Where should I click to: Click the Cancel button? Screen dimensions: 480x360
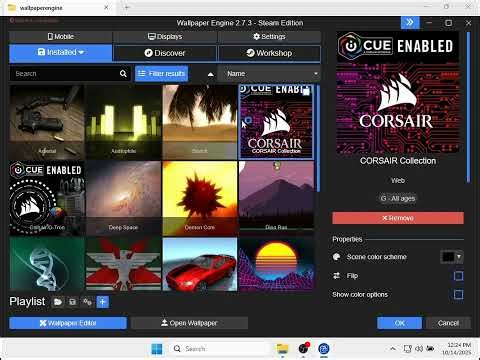click(448, 323)
